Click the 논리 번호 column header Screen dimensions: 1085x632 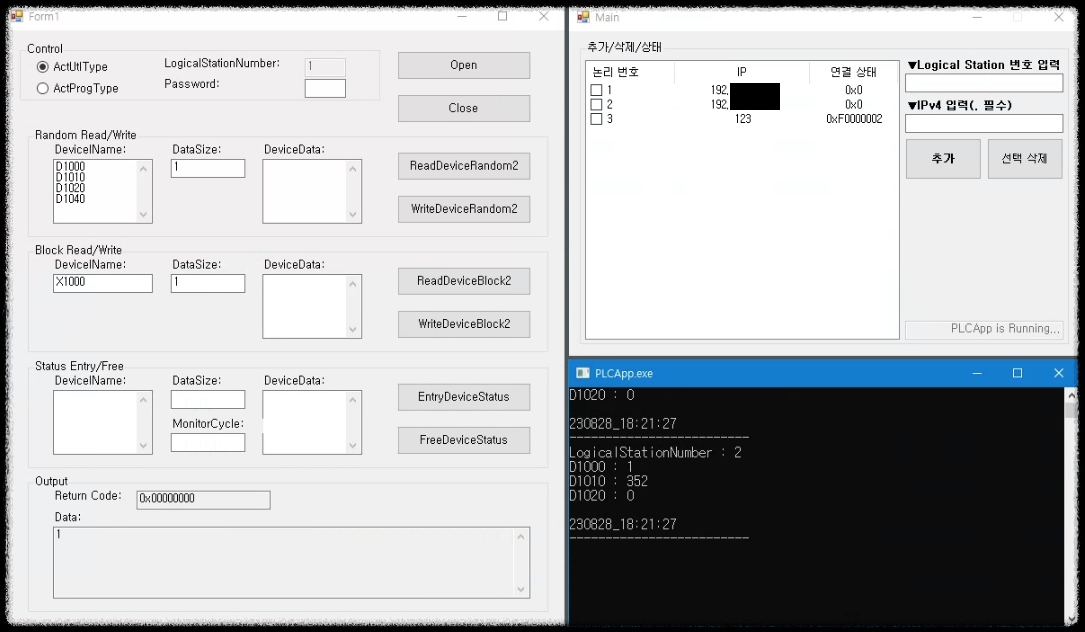tap(615, 71)
